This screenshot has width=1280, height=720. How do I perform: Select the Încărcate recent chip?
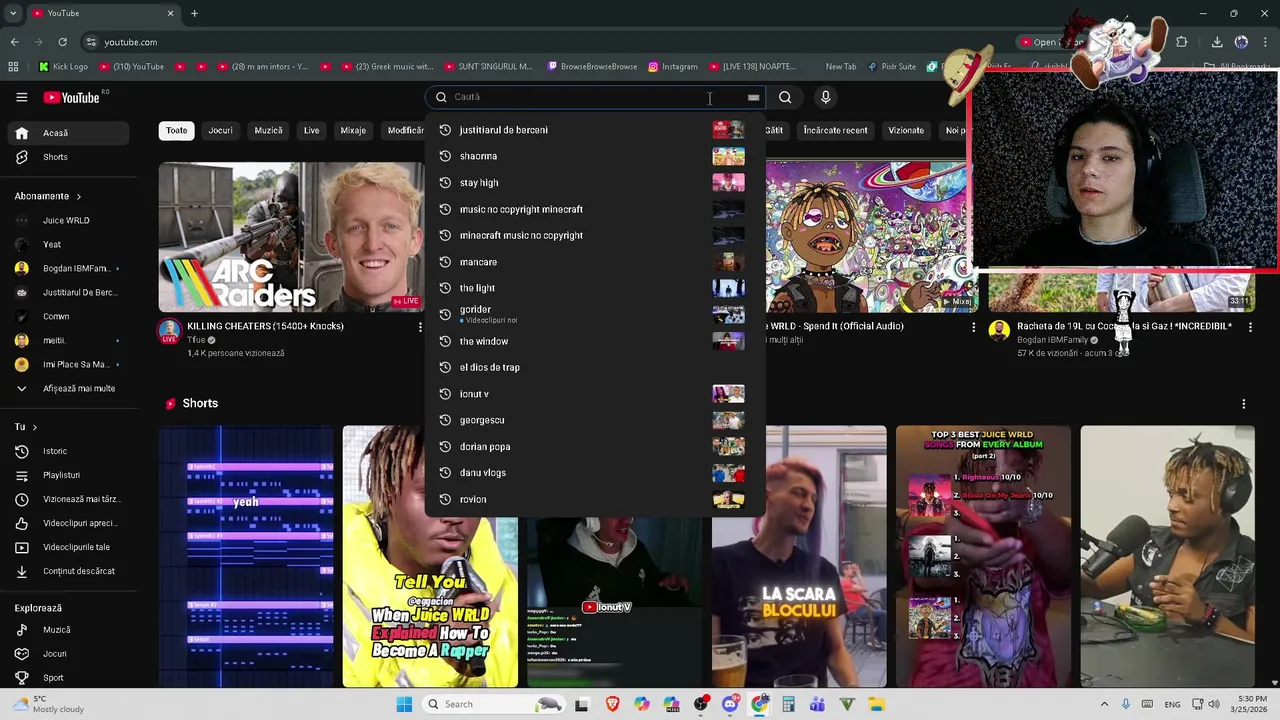835,131
